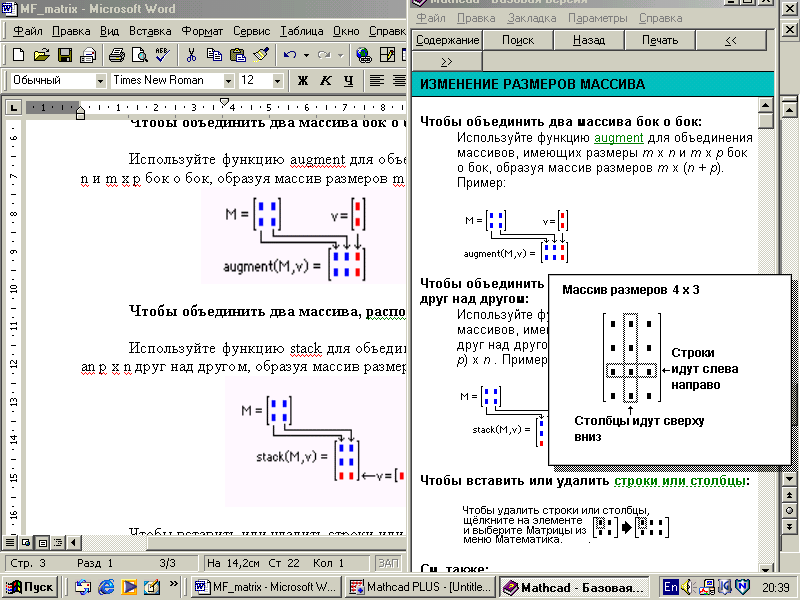The image size is (800, 600).
Task: Paste from clipboard using the Paste icon
Action: point(237,55)
